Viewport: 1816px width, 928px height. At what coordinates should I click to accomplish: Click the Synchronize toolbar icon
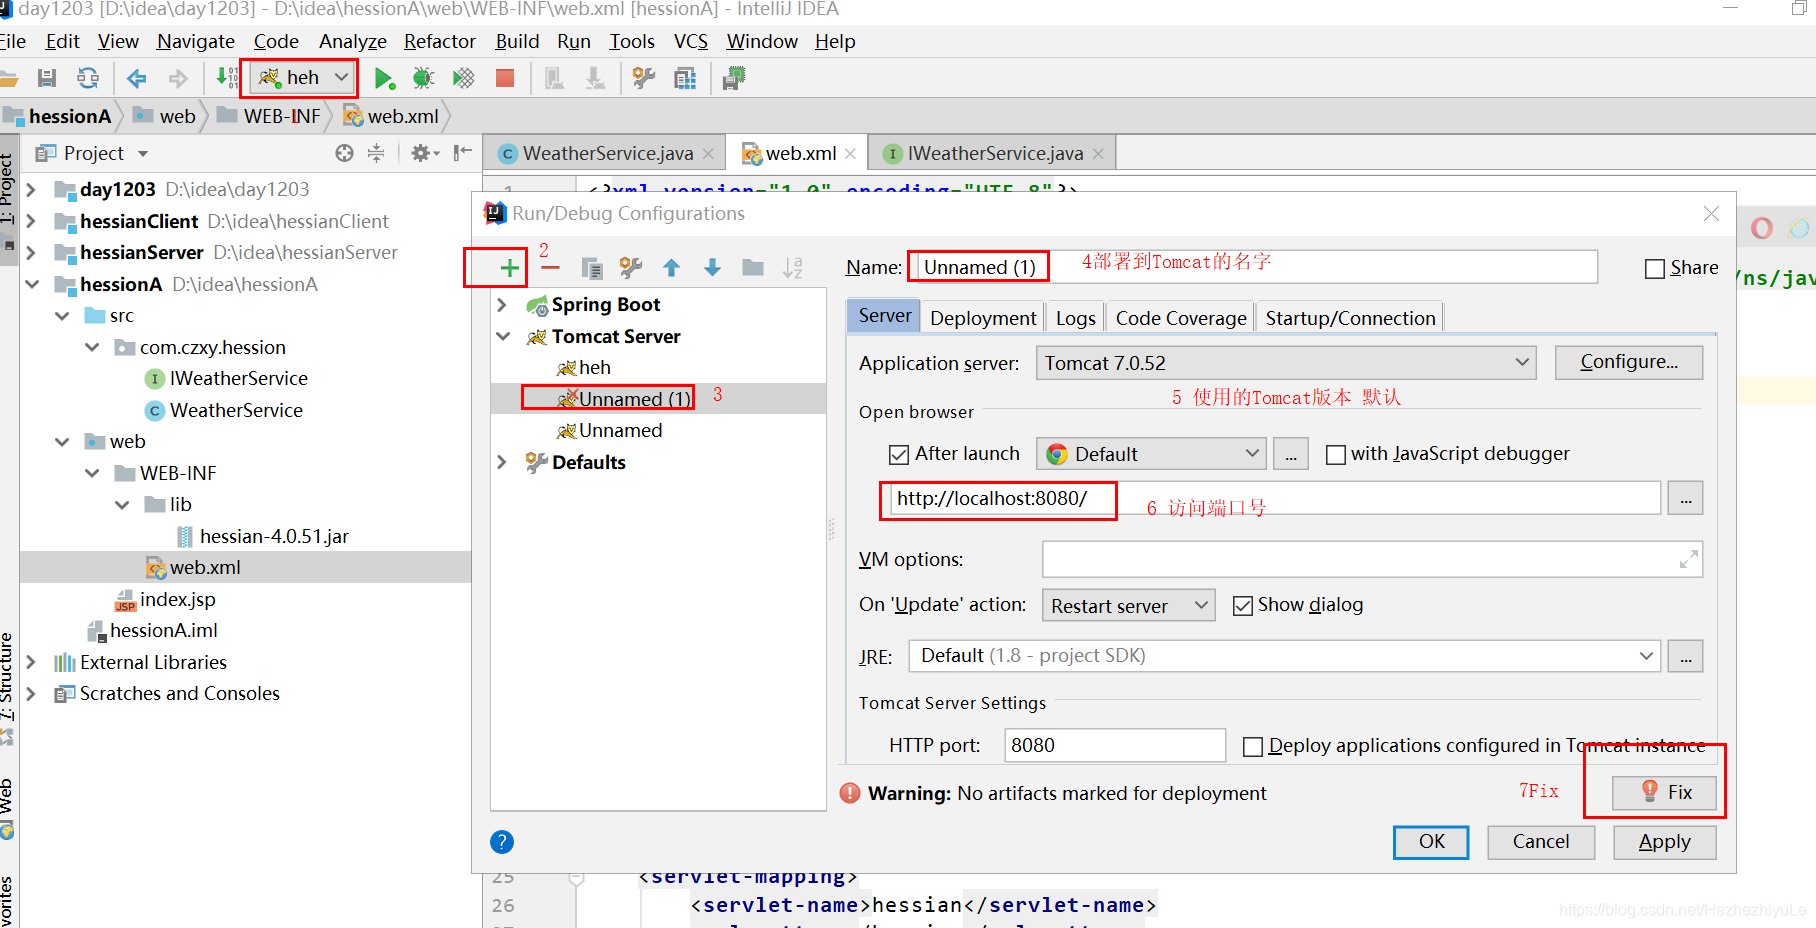click(88, 78)
